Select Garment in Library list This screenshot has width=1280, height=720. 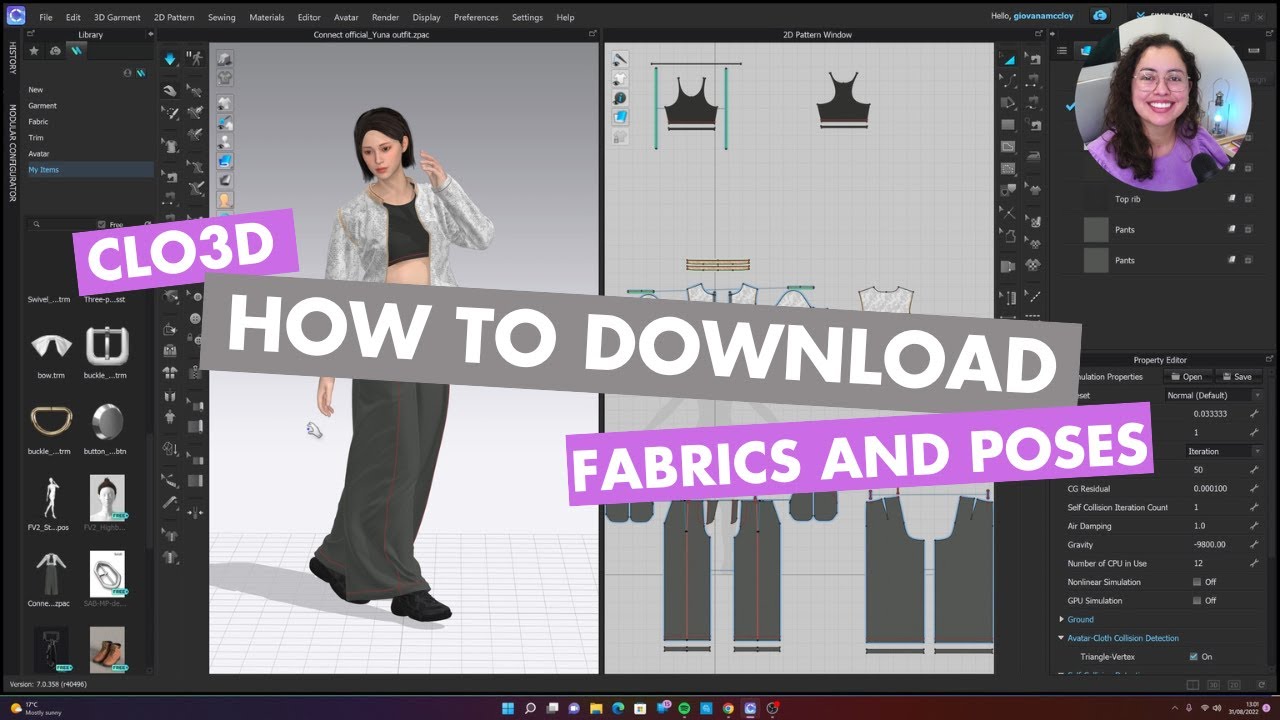coord(42,106)
